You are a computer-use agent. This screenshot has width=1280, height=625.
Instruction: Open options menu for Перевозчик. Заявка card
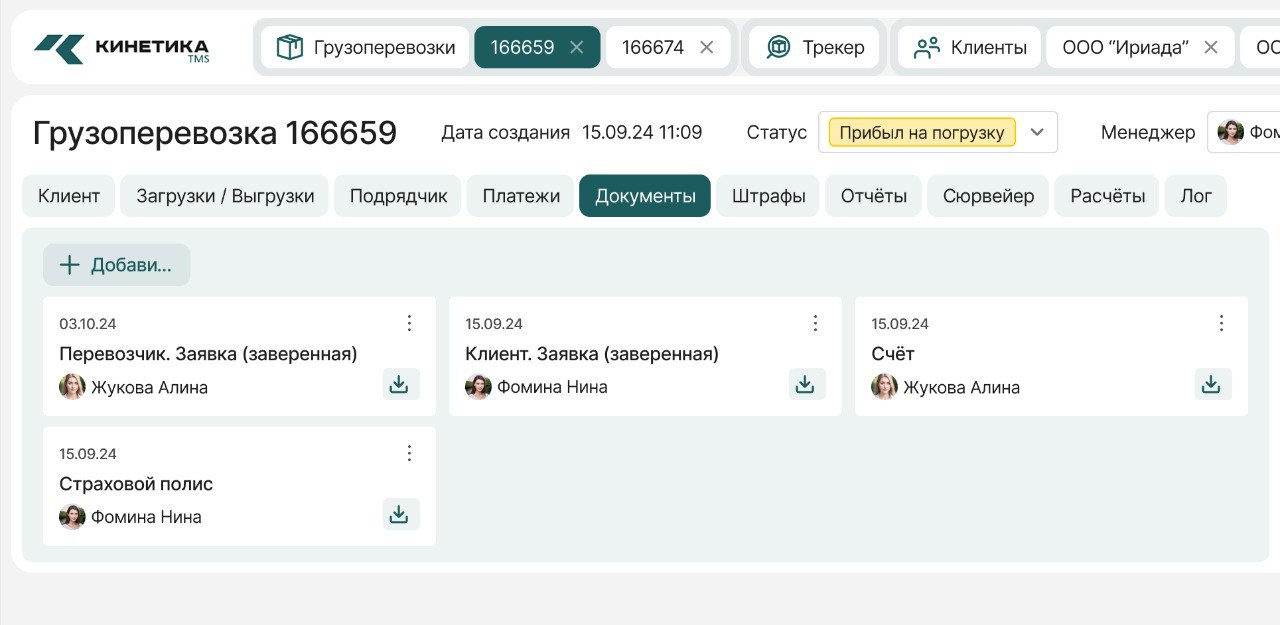point(409,323)
